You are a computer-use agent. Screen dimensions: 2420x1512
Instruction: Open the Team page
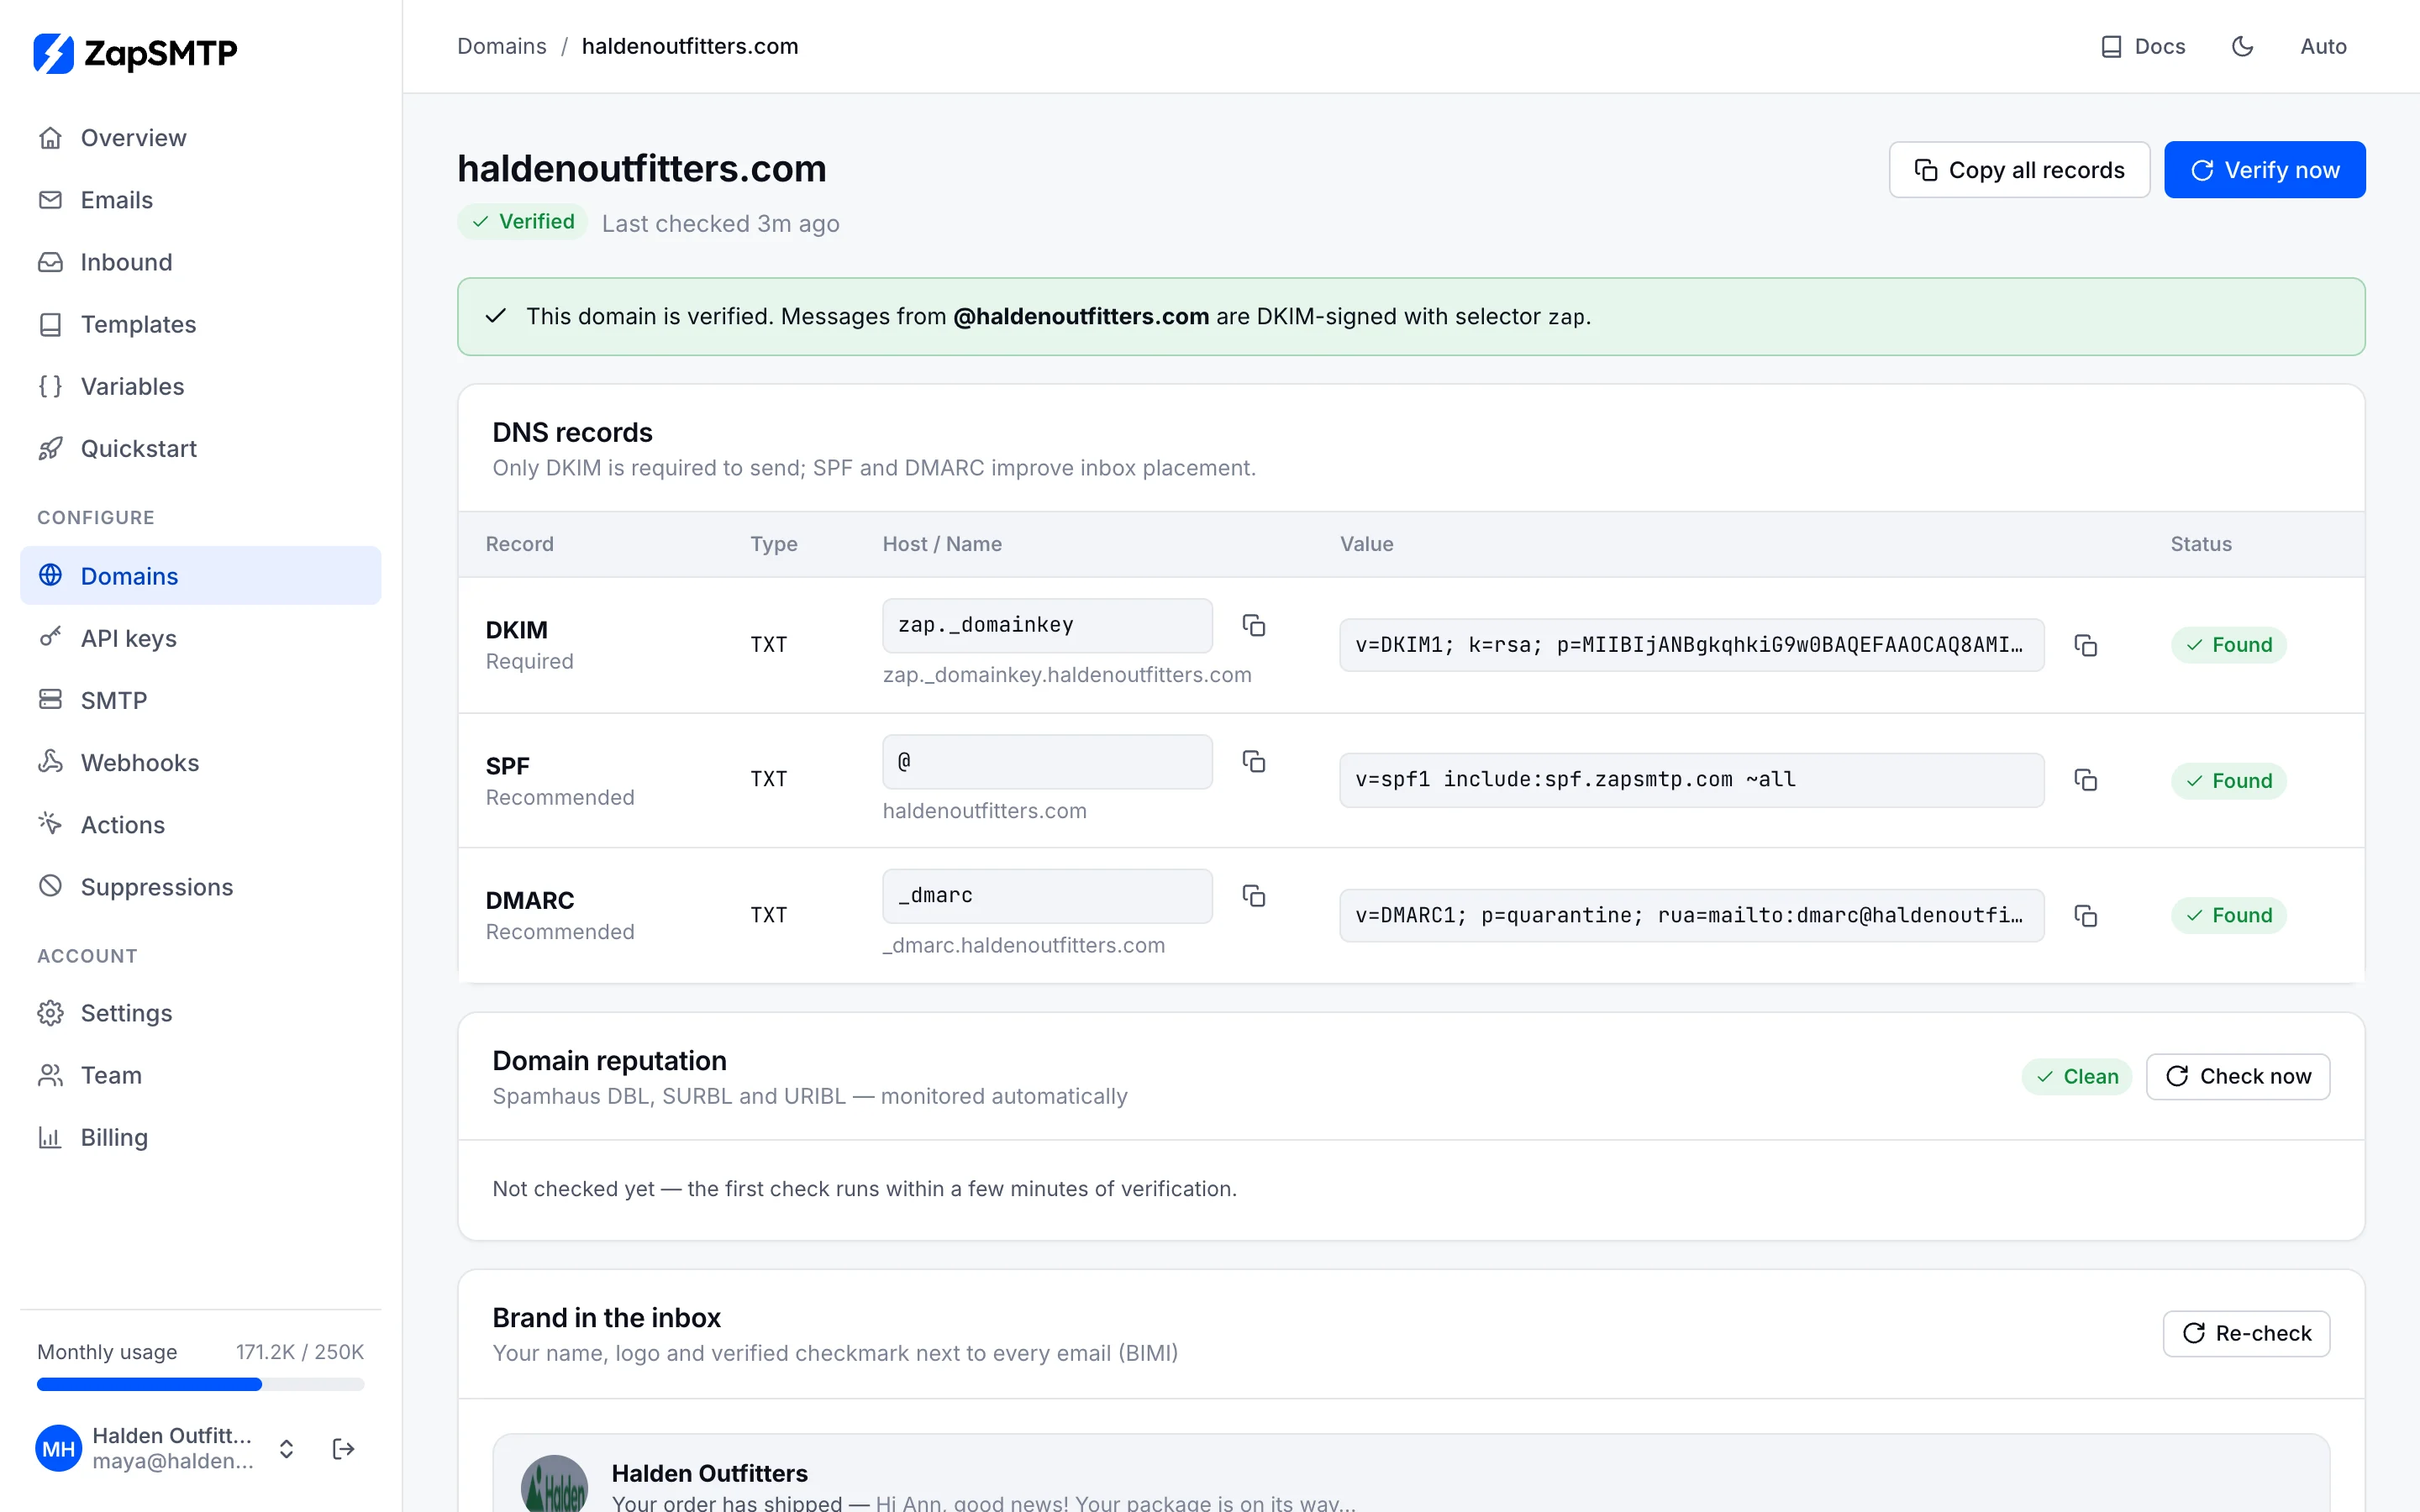[200, 1075]
